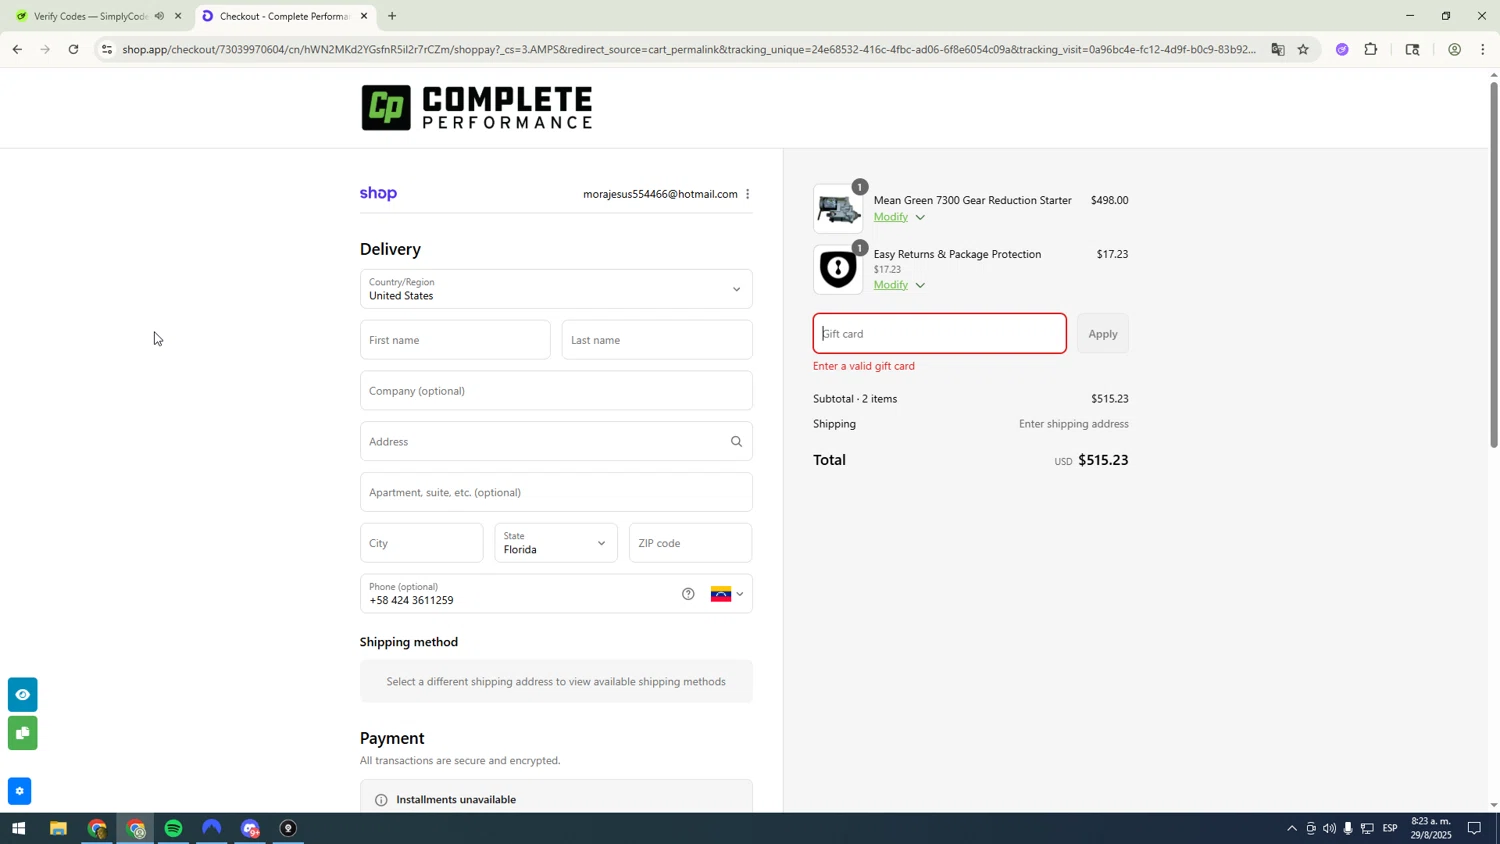Open the browser profile icon
The width and height of the screenshot is (1500, 844).
pyautogui.click(x=1454, y=49)
